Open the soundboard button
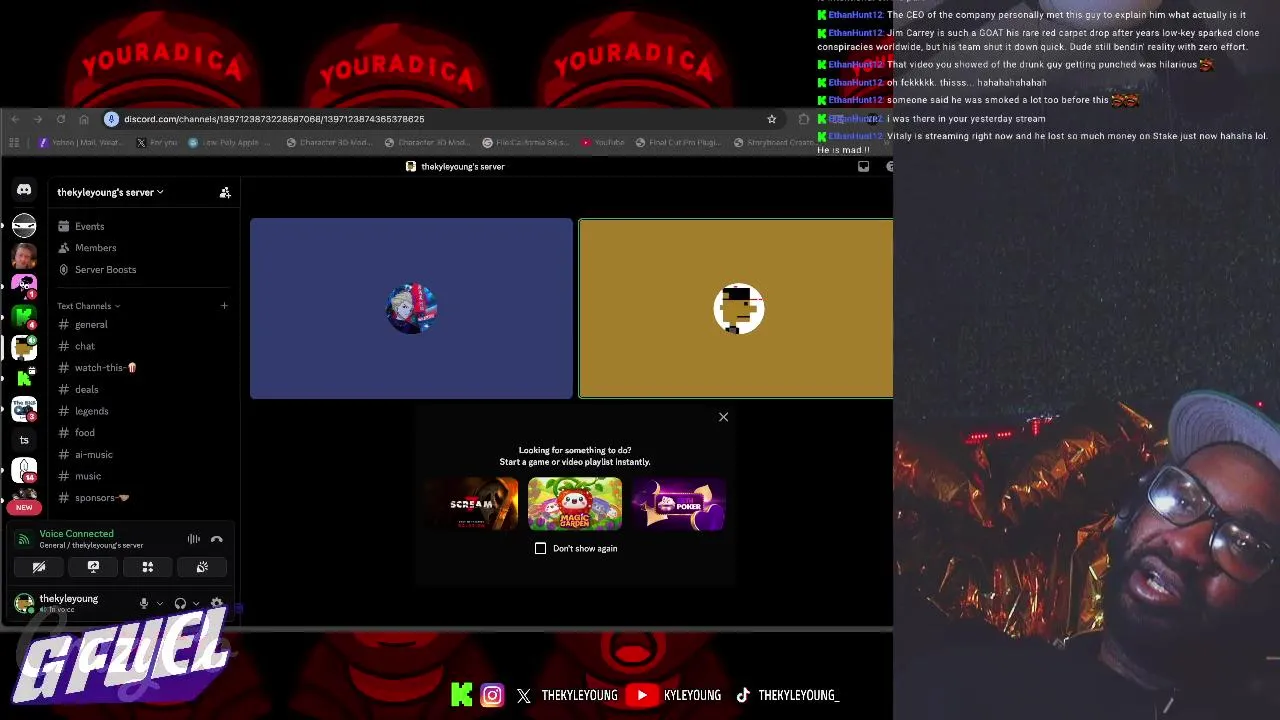The image size is (1280, 720). [202, 567]
